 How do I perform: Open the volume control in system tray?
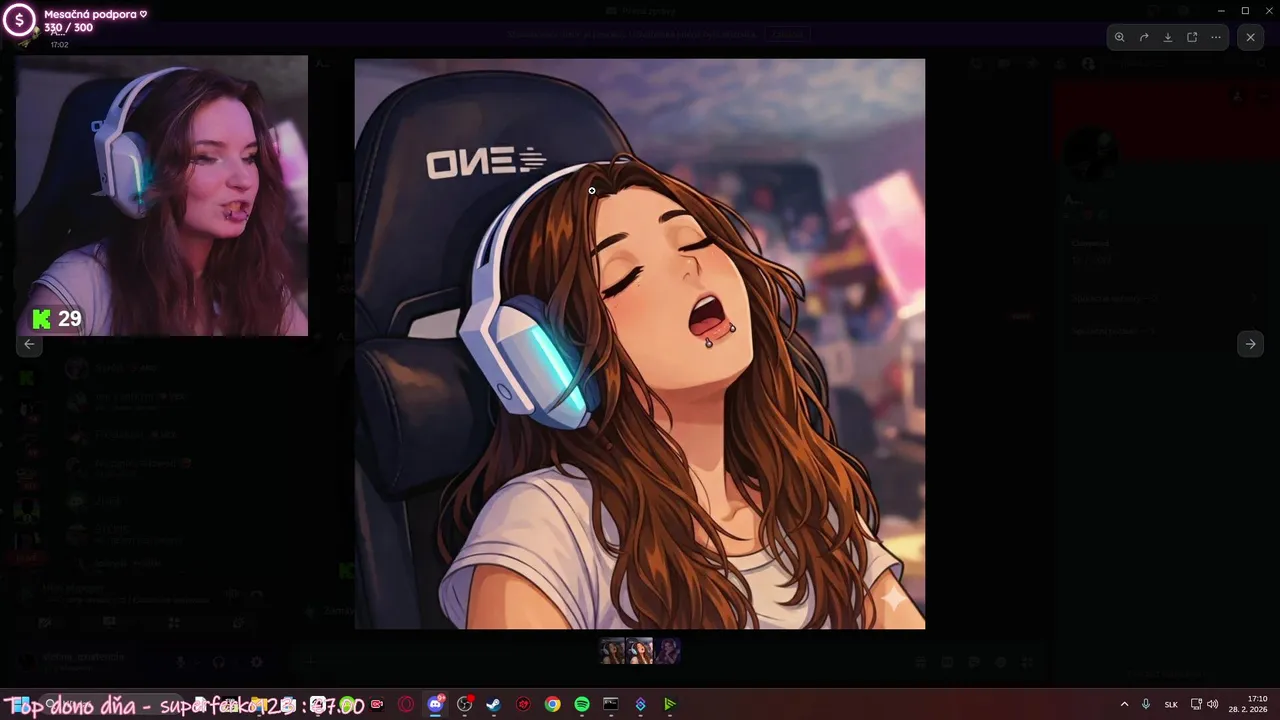tap(1213, 704)
